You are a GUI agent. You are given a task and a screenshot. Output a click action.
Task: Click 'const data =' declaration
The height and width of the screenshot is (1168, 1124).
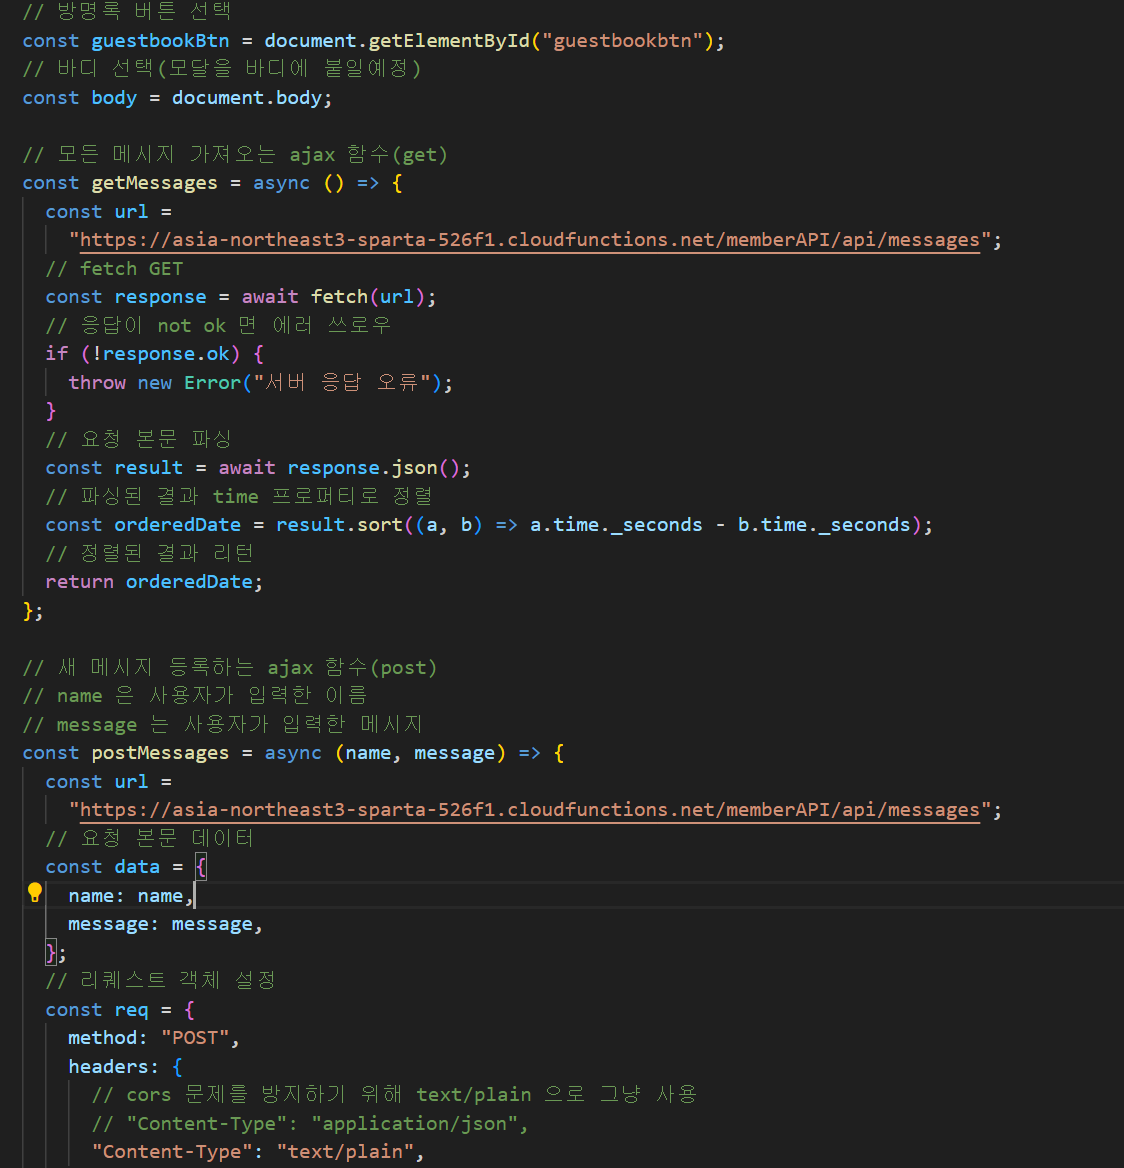click(x=114, y=867)
